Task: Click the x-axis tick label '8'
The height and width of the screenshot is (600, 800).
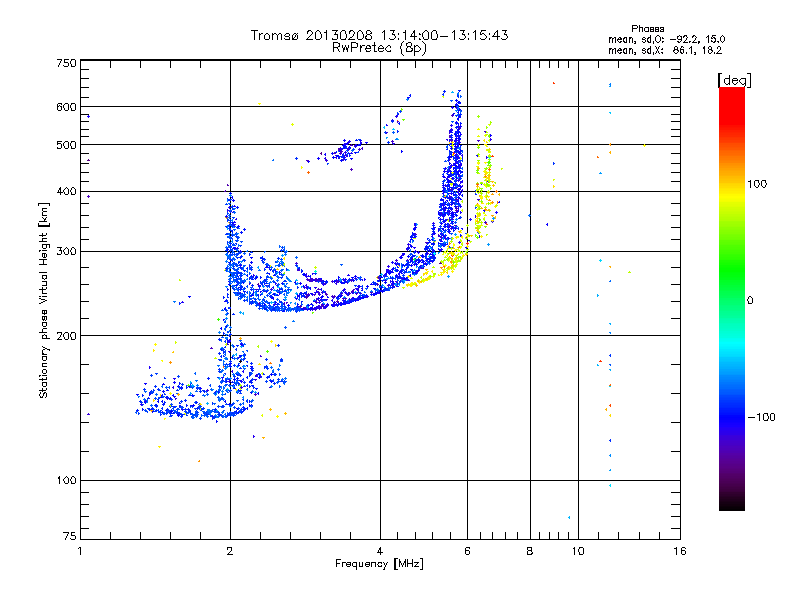Action: (x=530, y=551)
